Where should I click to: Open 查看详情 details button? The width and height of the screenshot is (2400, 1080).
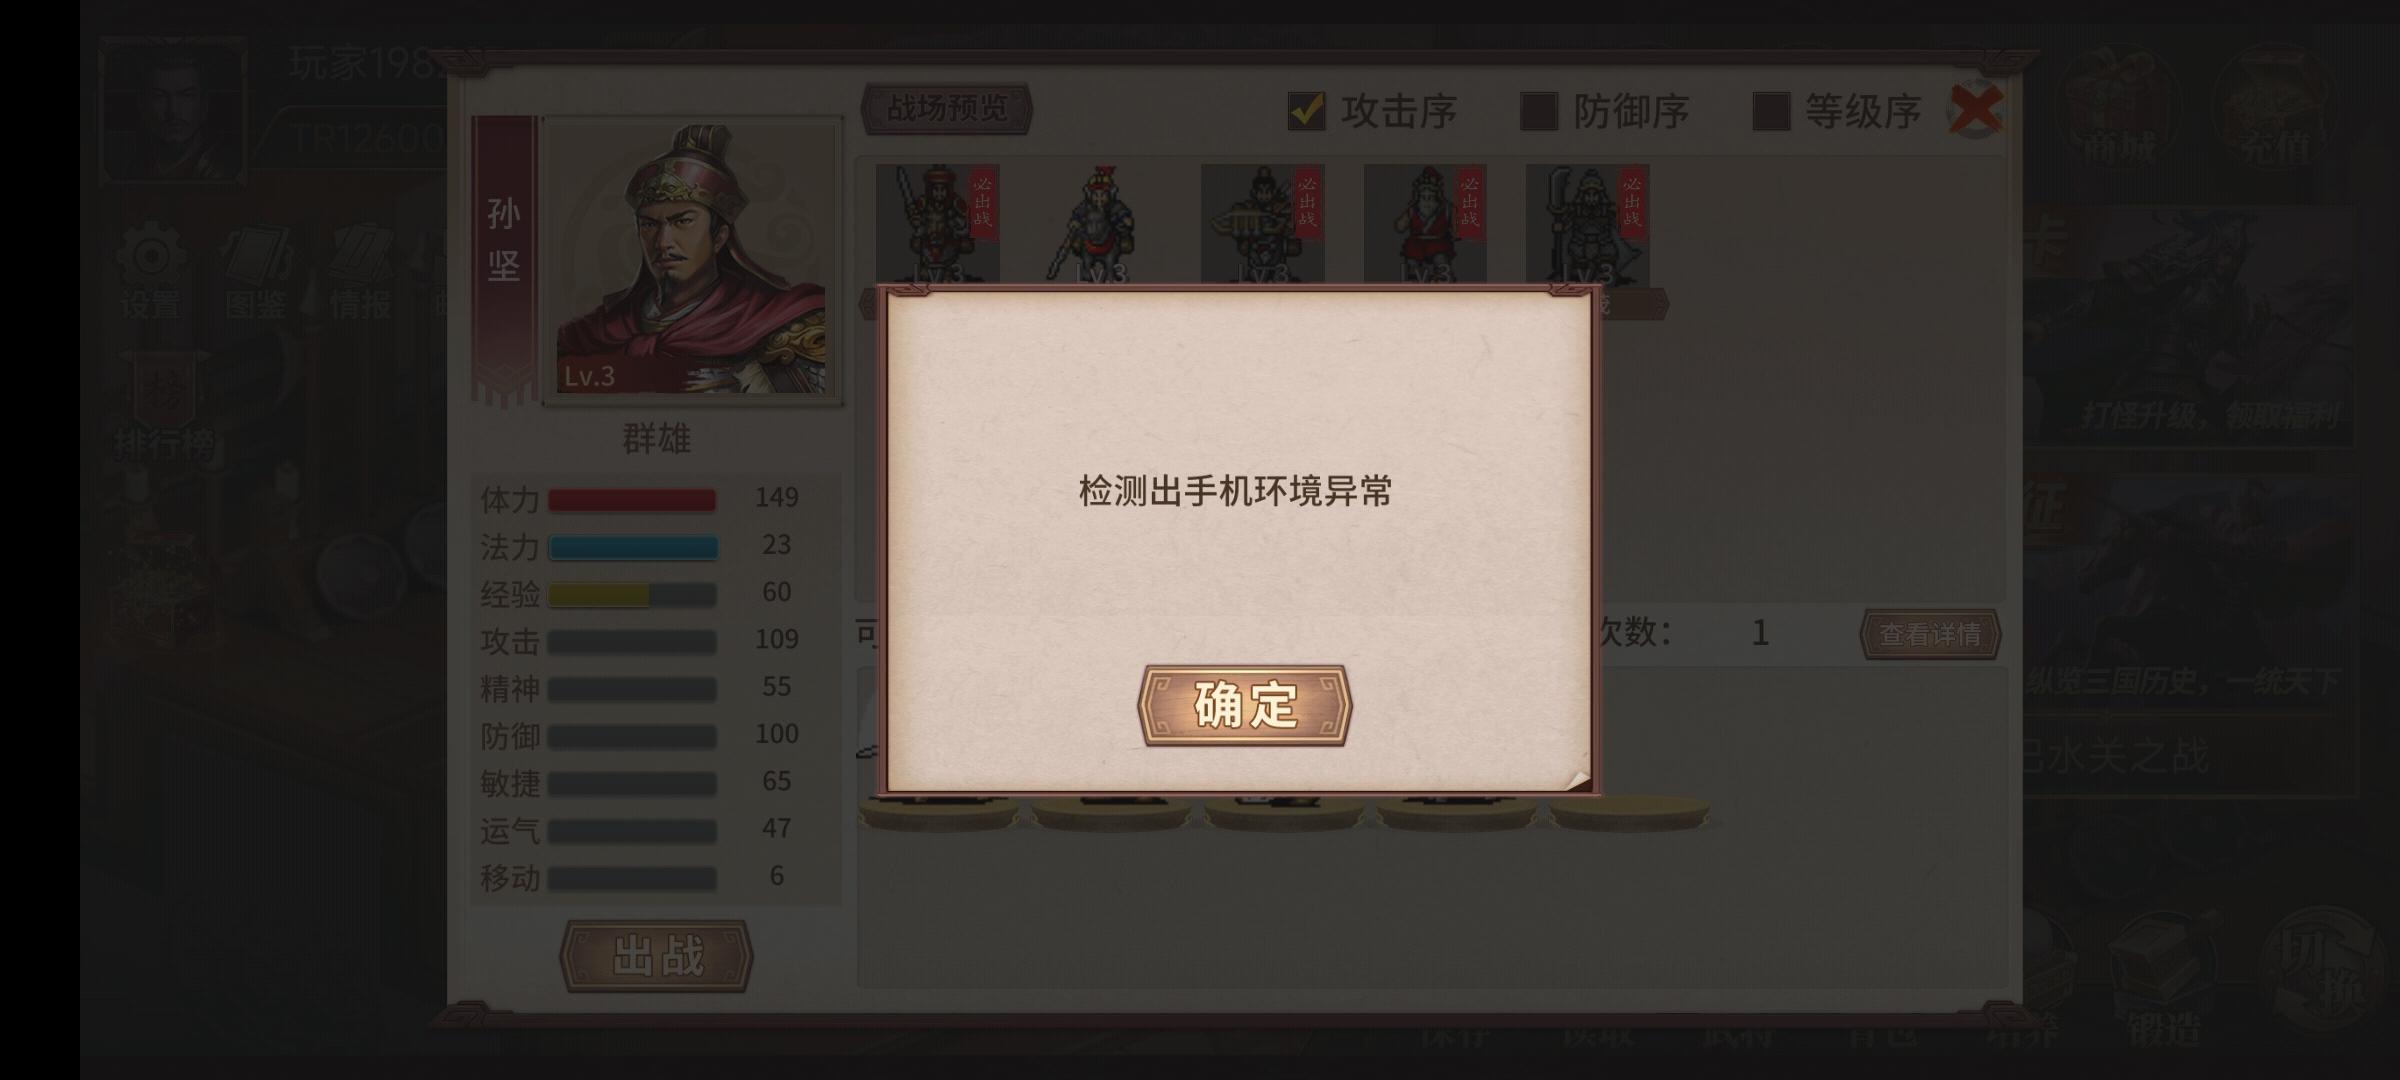(x=1930, y=634)
